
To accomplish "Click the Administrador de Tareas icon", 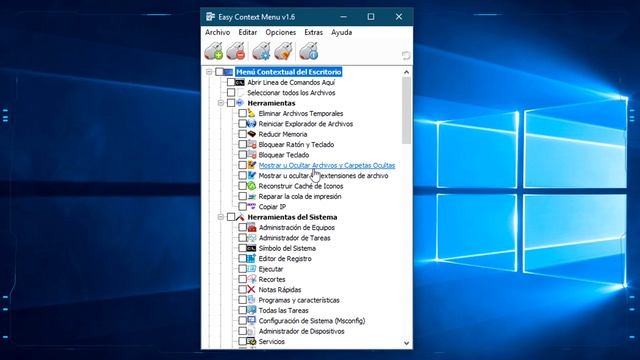I will pyautogui.click(x=252, y=238).
